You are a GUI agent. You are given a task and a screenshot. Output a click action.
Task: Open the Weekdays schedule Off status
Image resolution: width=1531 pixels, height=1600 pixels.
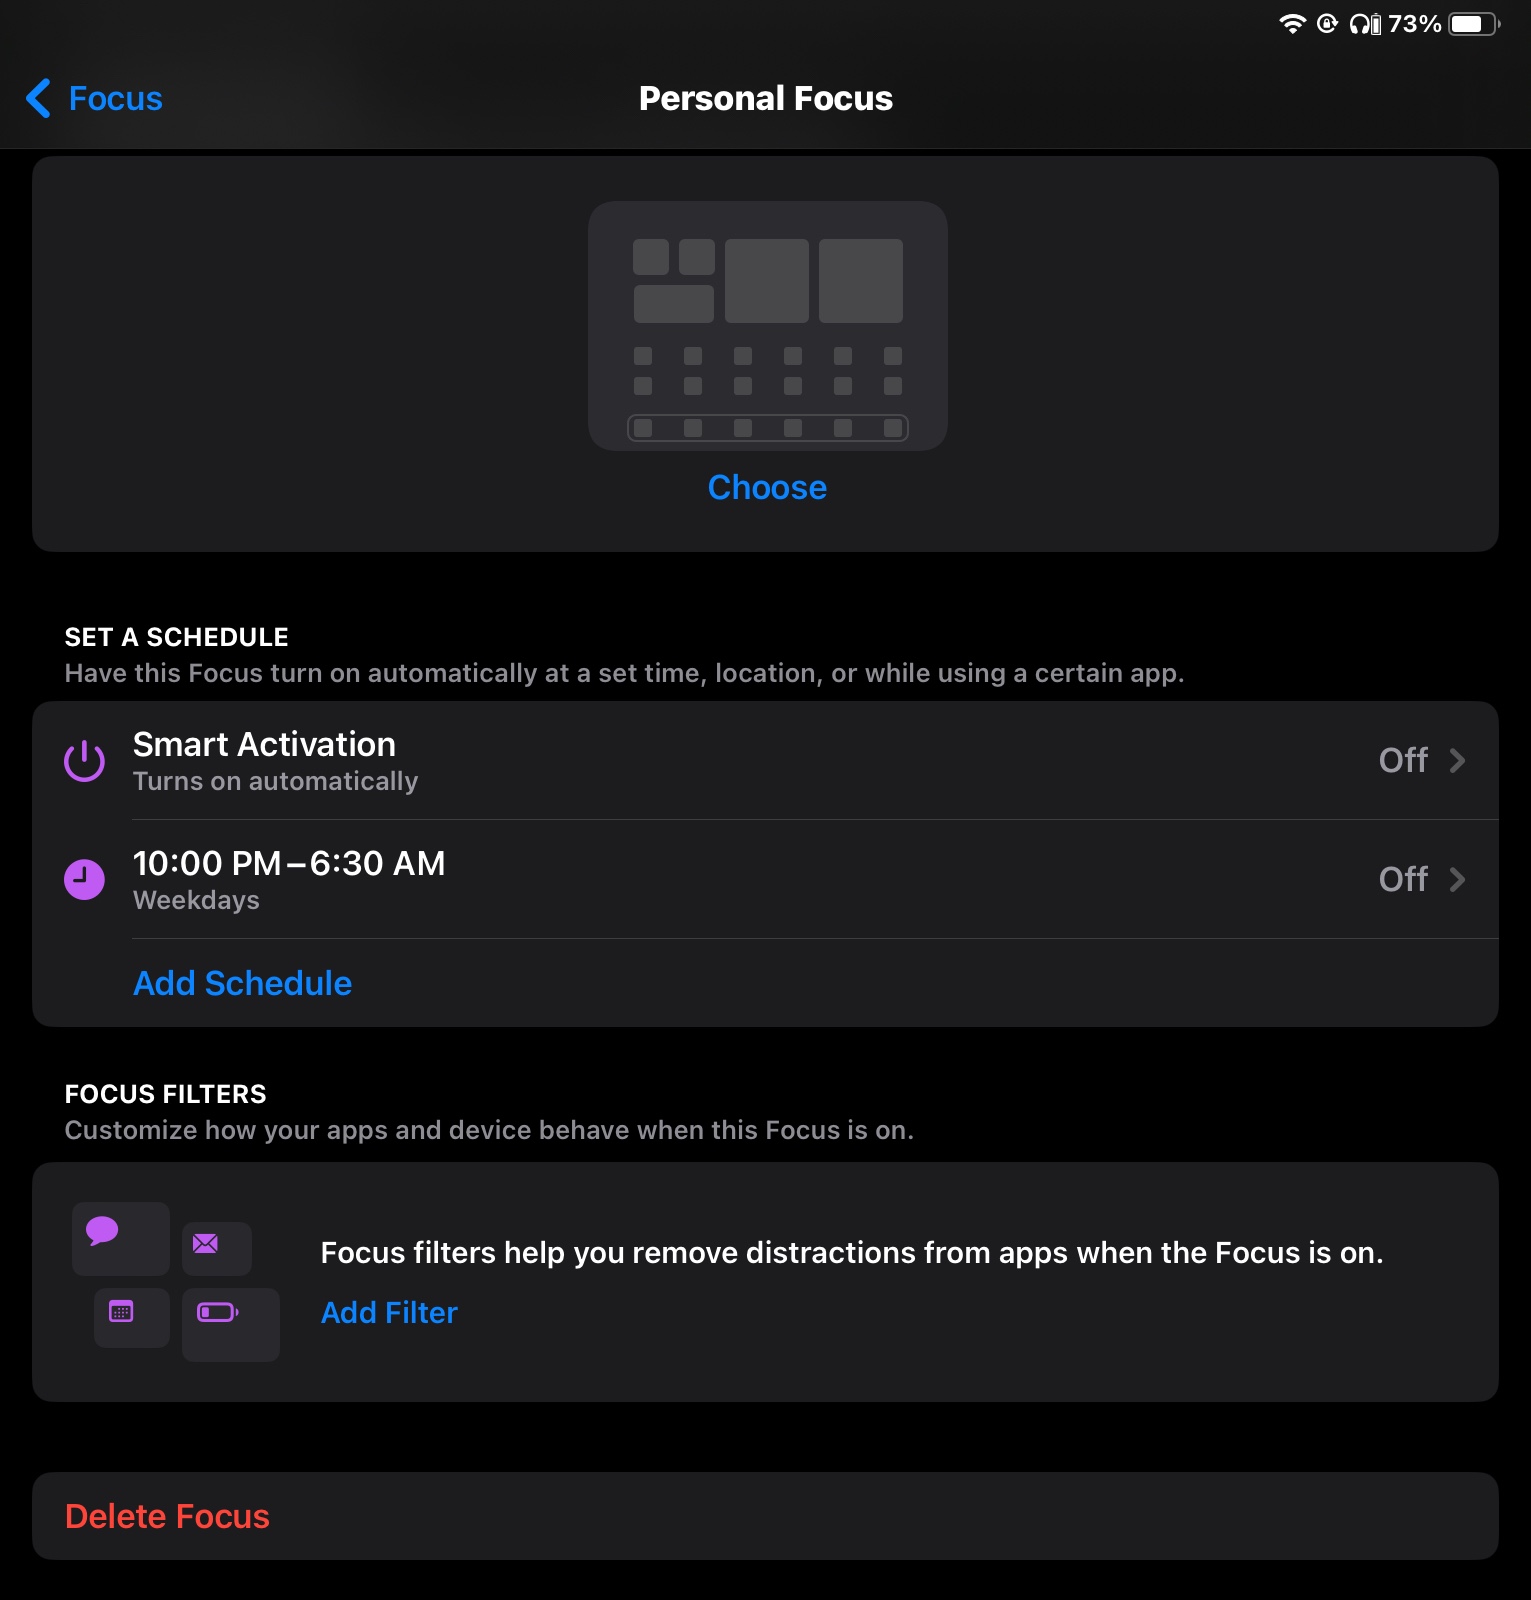[x=1403, y=880]
